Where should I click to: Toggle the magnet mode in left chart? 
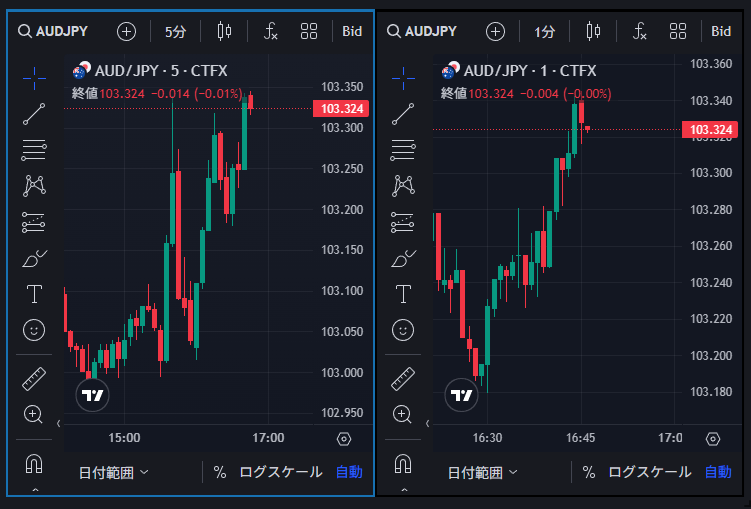click(34, 464)
